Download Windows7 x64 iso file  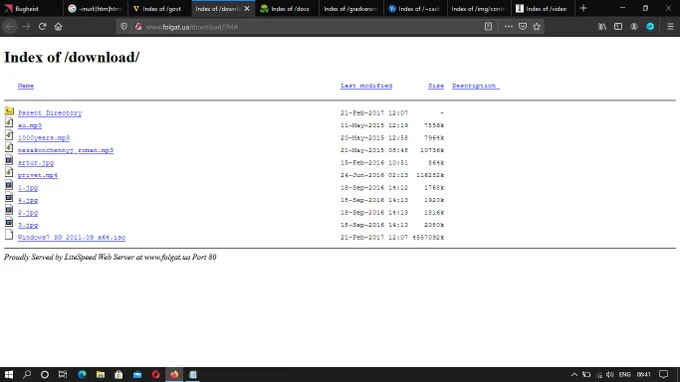click(72, 238)
